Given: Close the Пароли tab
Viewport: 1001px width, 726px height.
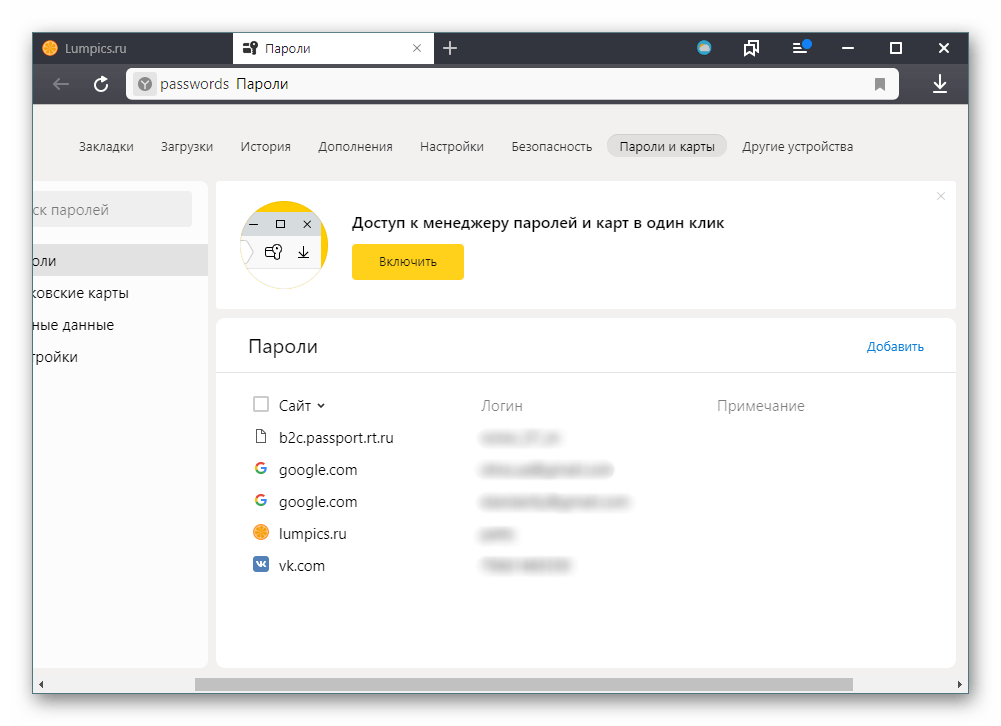Looking at the screenshot, I should (417, 48).
